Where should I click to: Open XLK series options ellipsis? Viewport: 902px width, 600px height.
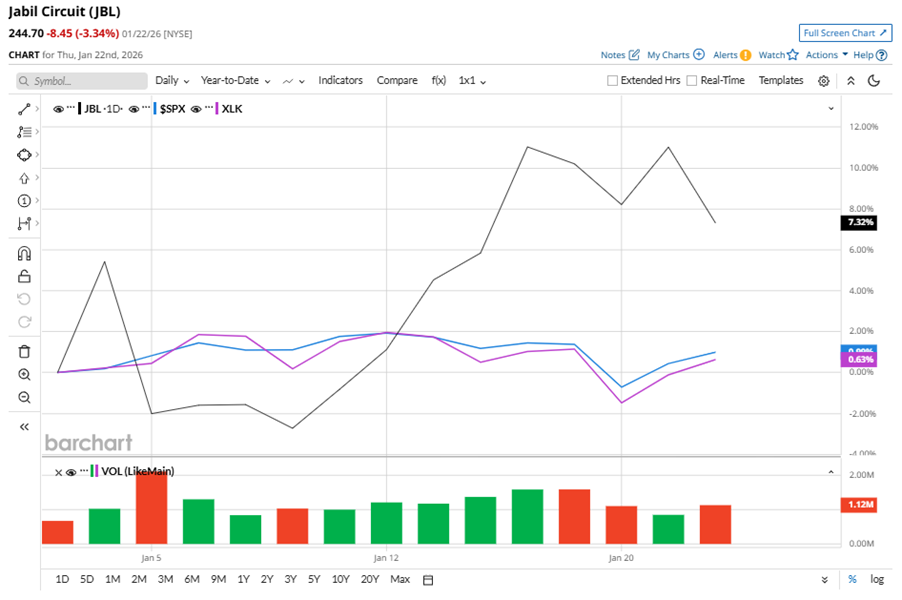[208, 108]
